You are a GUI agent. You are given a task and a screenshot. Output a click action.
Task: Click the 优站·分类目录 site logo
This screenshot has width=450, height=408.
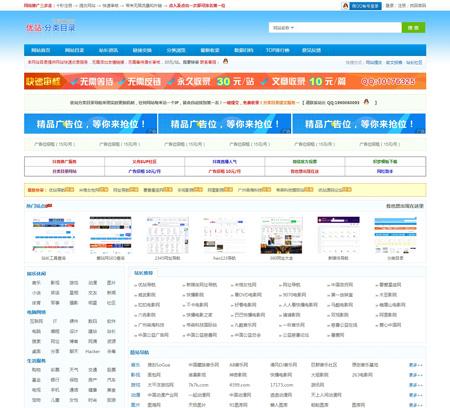(51, 27)
